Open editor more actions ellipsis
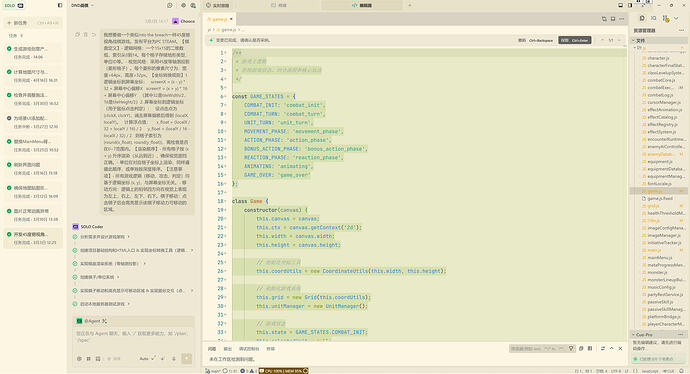 point(621,19)
